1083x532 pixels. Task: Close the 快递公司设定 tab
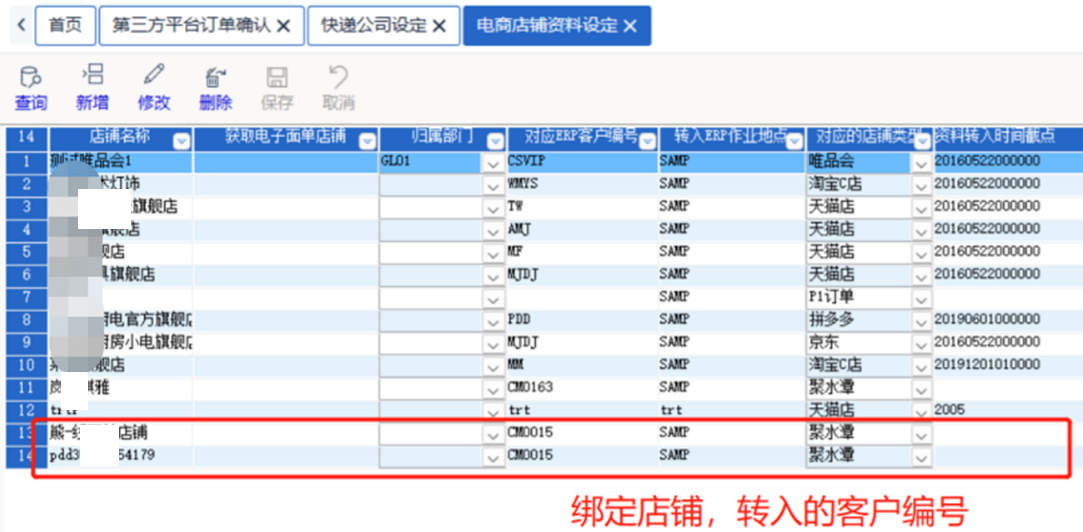click(439, 27)
